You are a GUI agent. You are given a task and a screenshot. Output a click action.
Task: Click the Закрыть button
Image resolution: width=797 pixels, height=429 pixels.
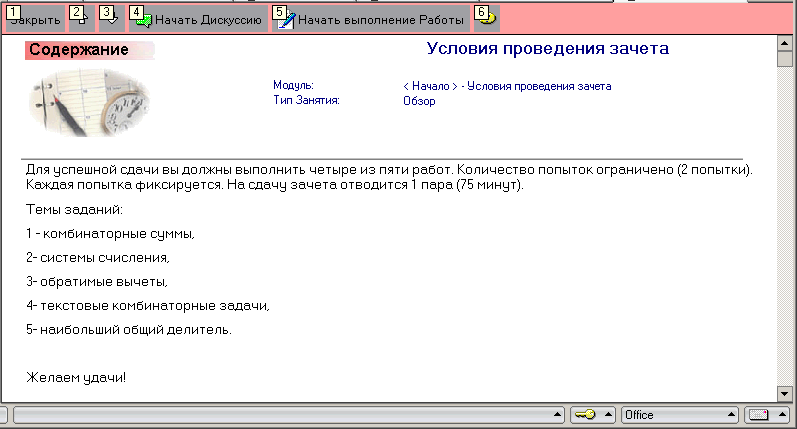coord(35,19)
